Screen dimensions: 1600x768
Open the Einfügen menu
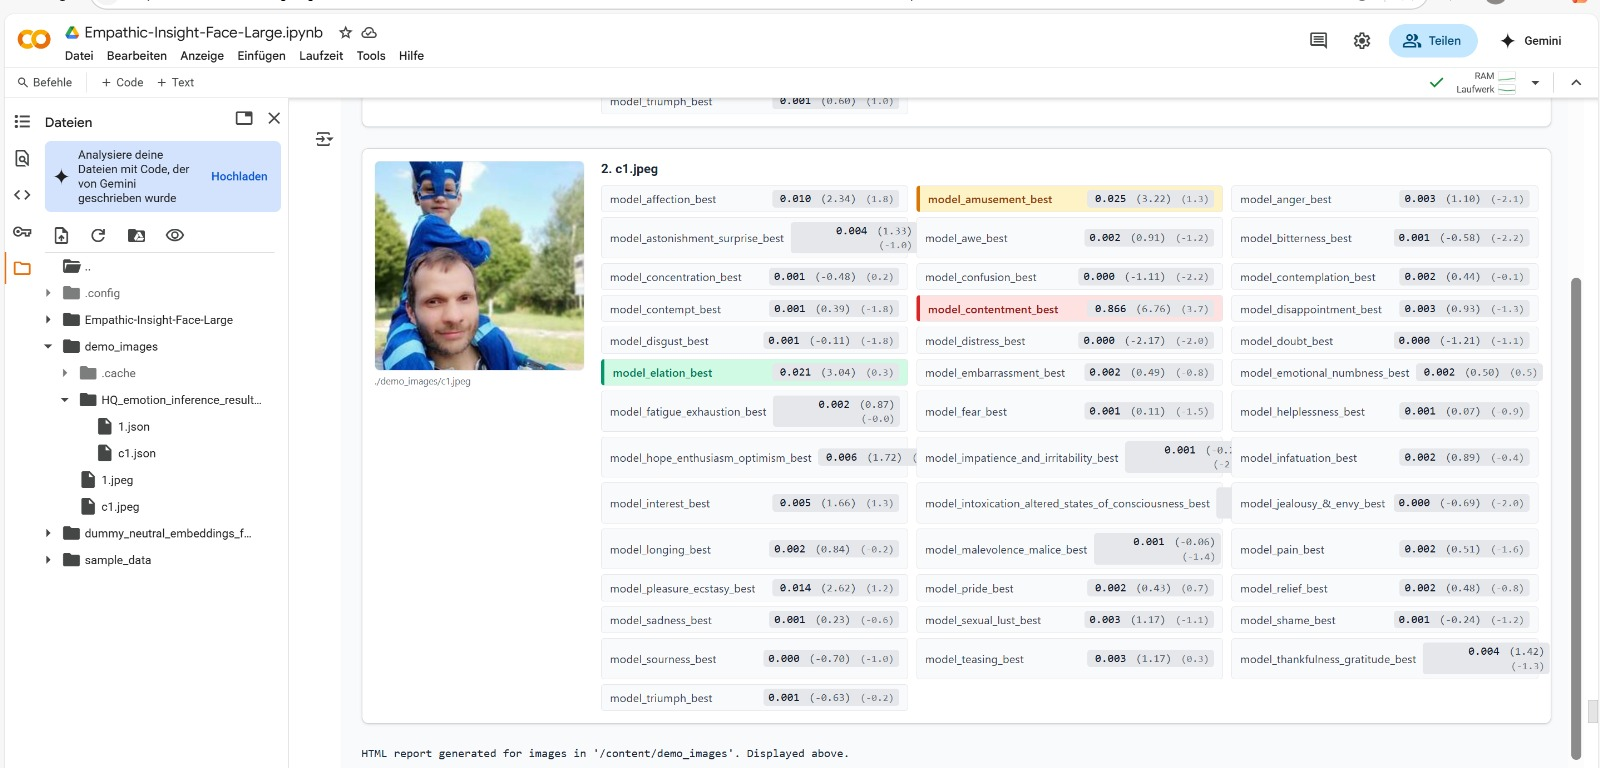[x=261, y=56]
